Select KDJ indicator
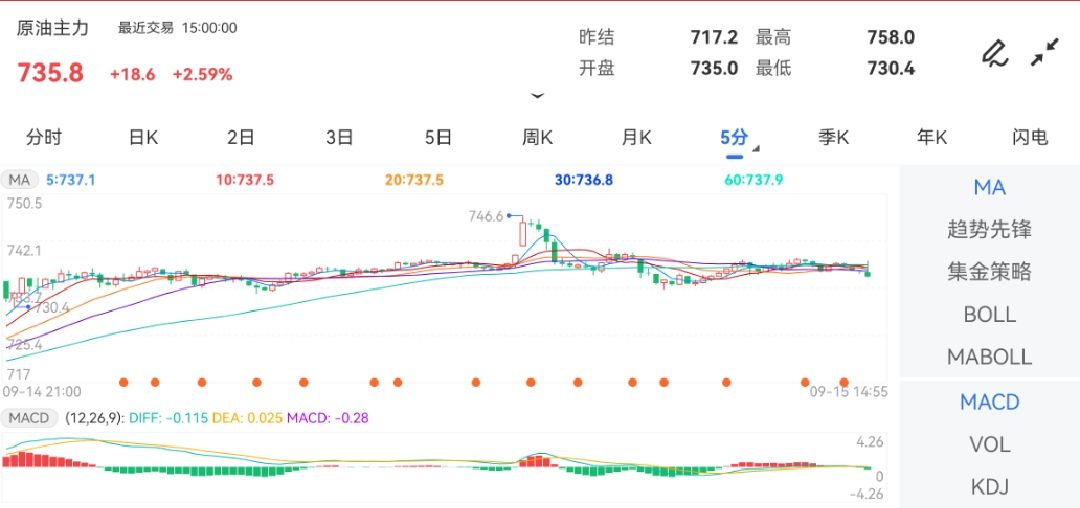This screenshot has height=508, width=1080. tap(990, 487)
